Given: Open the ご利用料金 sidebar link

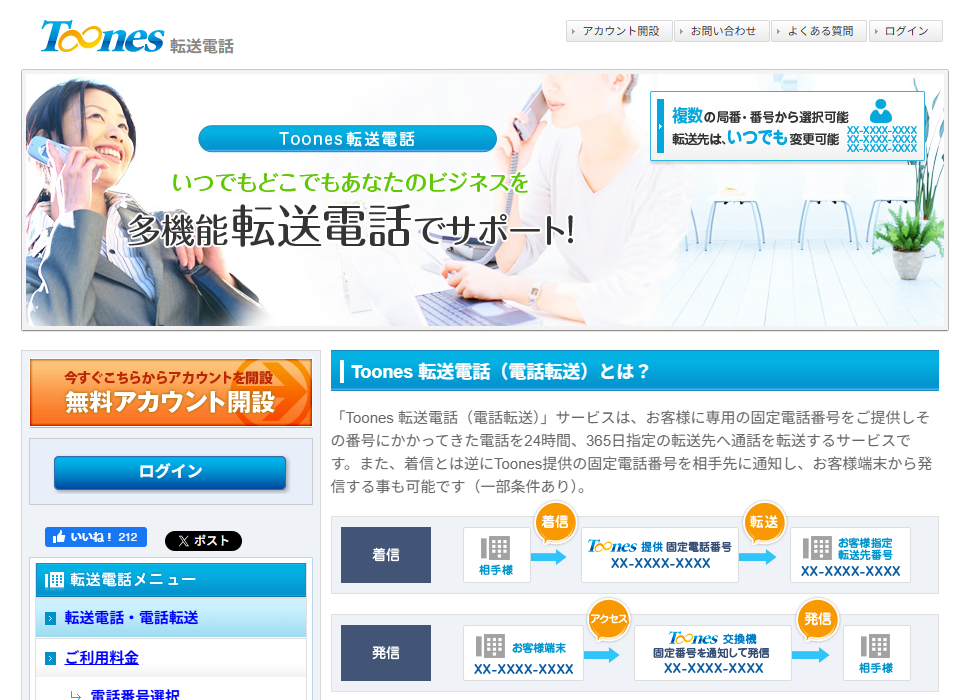Looking at the screenshot, I should (x=101, y=658).
